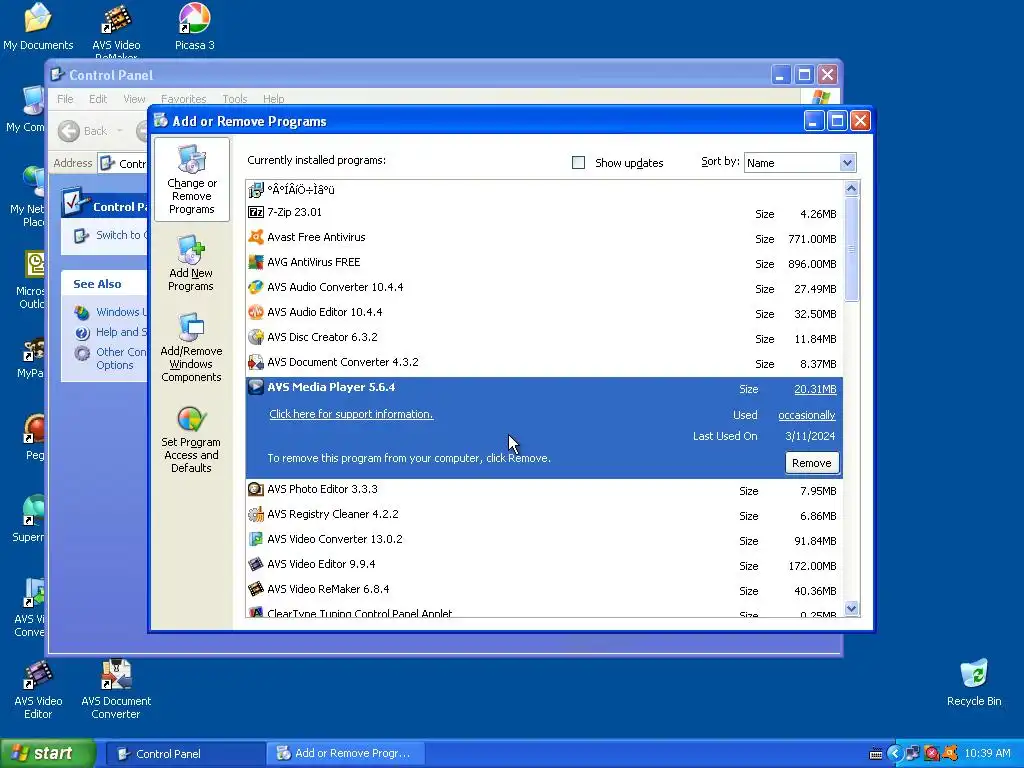1024x768 pixels.
Task: Click scrollbar up arrow in programs list
Action: (x=851, y=189)
